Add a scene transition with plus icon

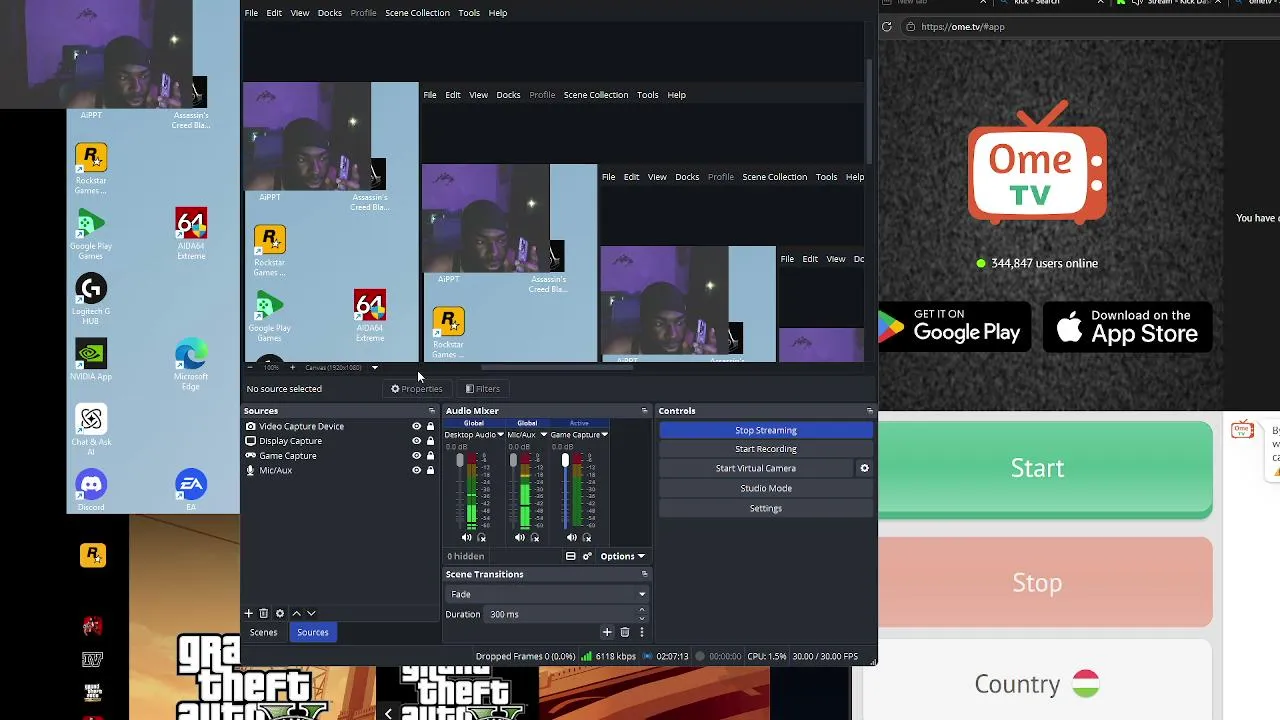(x=607, y=632)
